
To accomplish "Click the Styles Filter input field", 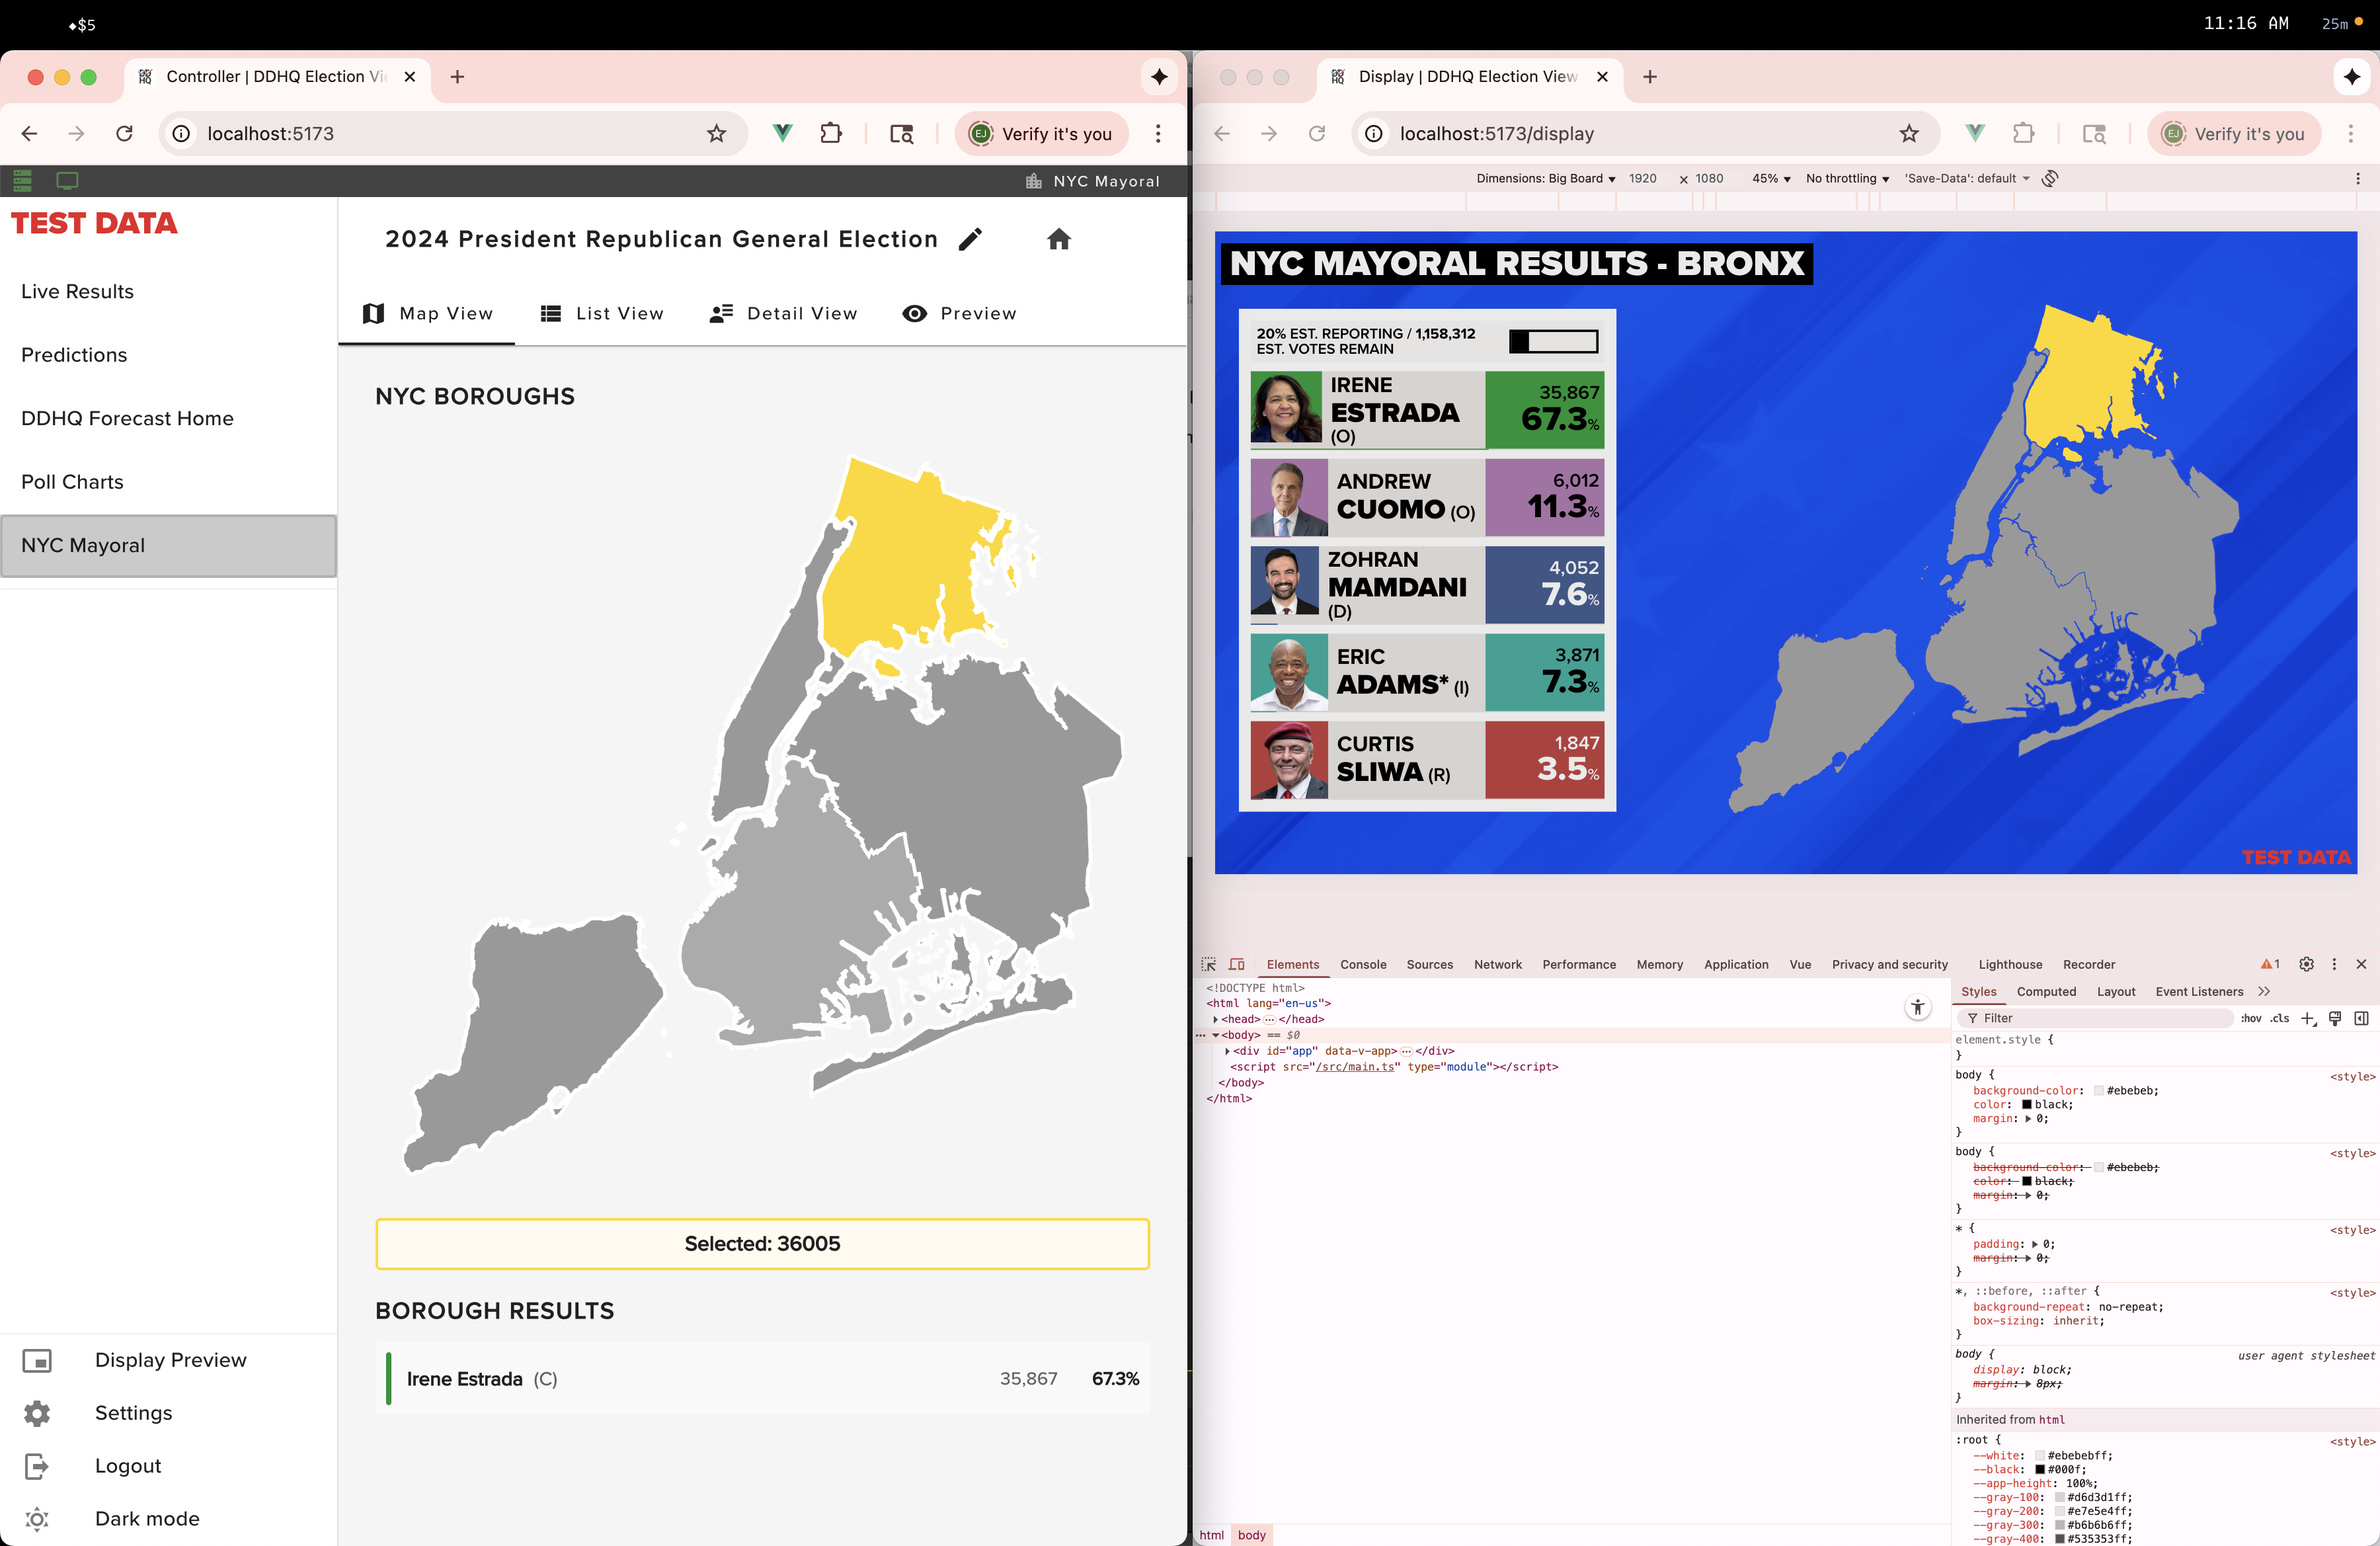I will point(2100,1018).
